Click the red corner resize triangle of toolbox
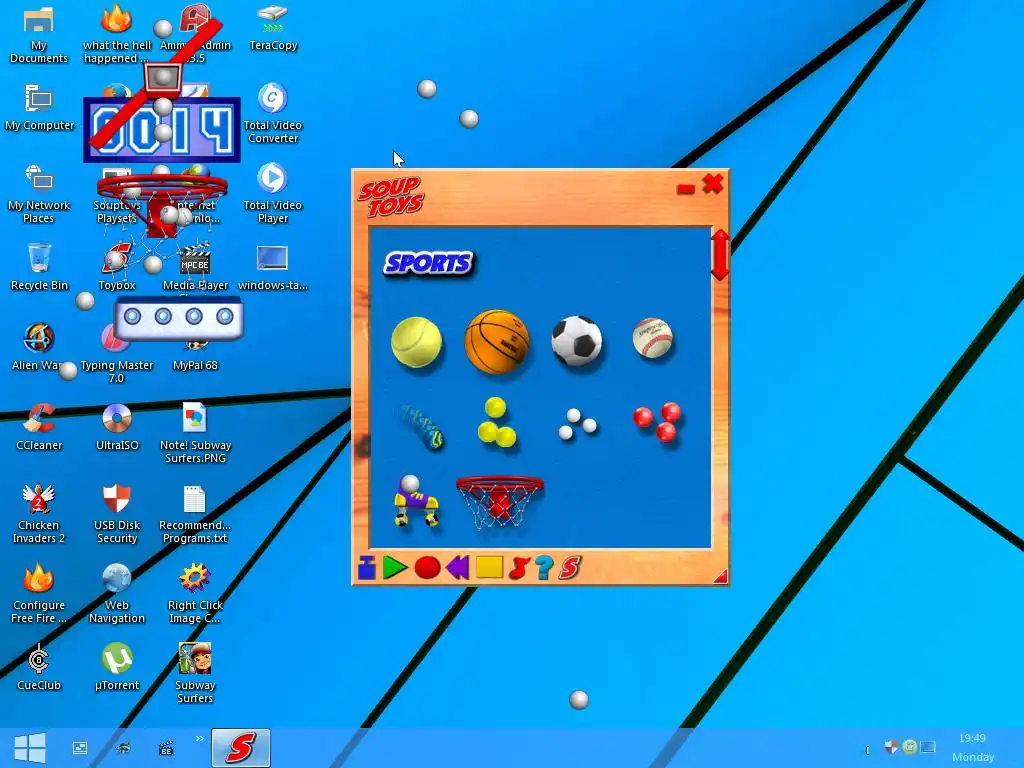1024x768 pixels. point(721,575)
